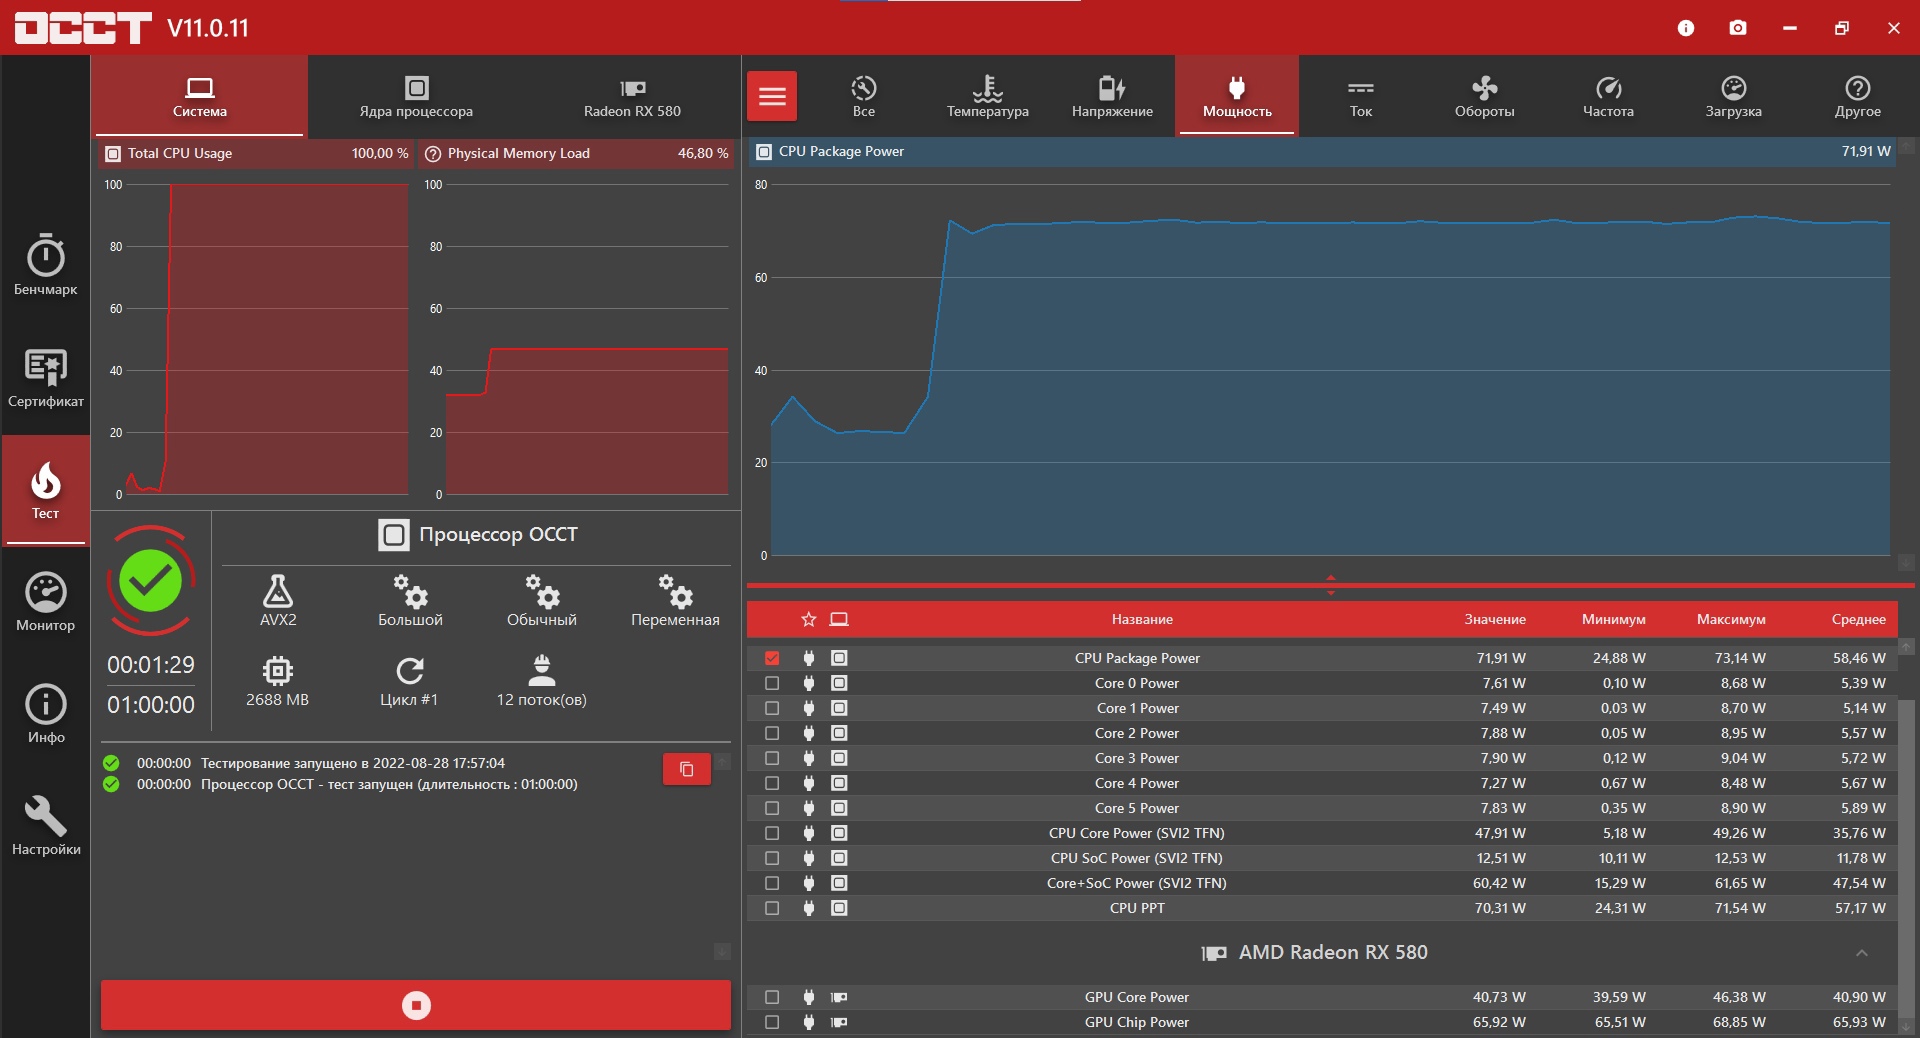Open the Температура sensor tab
This screenshot has height=1038, width=1920.
click(988, 96)
